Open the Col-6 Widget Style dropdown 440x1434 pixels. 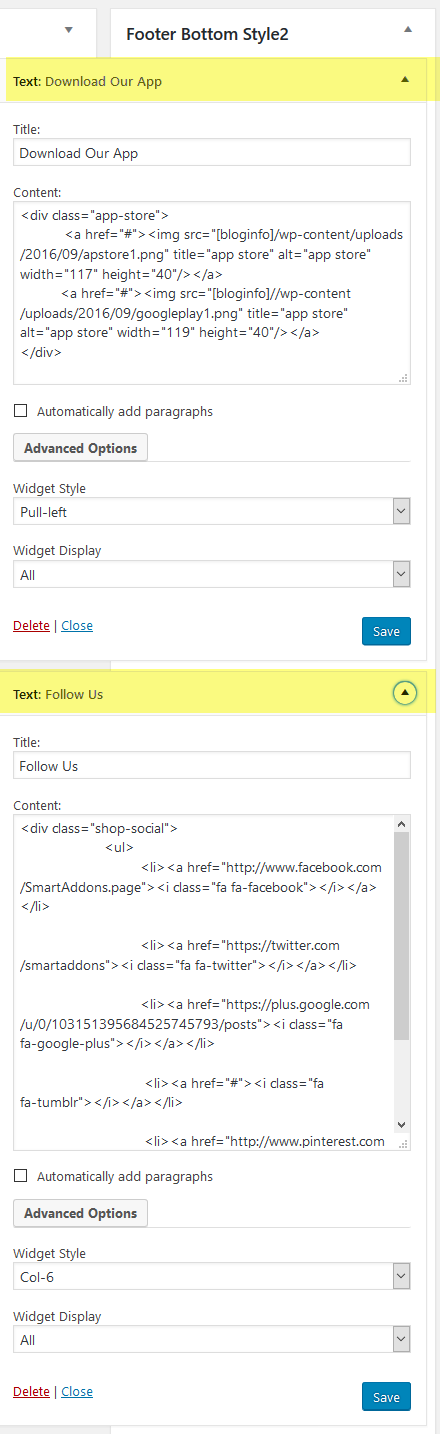point(212,1276)
